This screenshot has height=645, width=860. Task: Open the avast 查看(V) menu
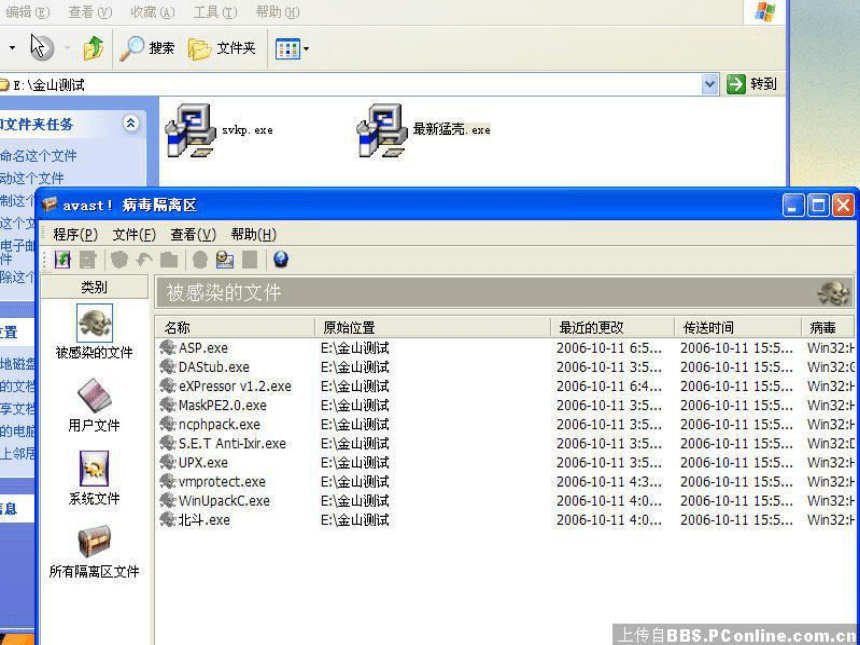[x=193, y=235]
